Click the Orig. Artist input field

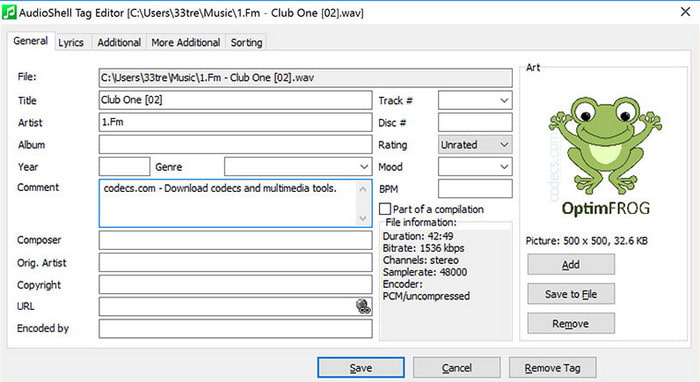tap(235, 262)
